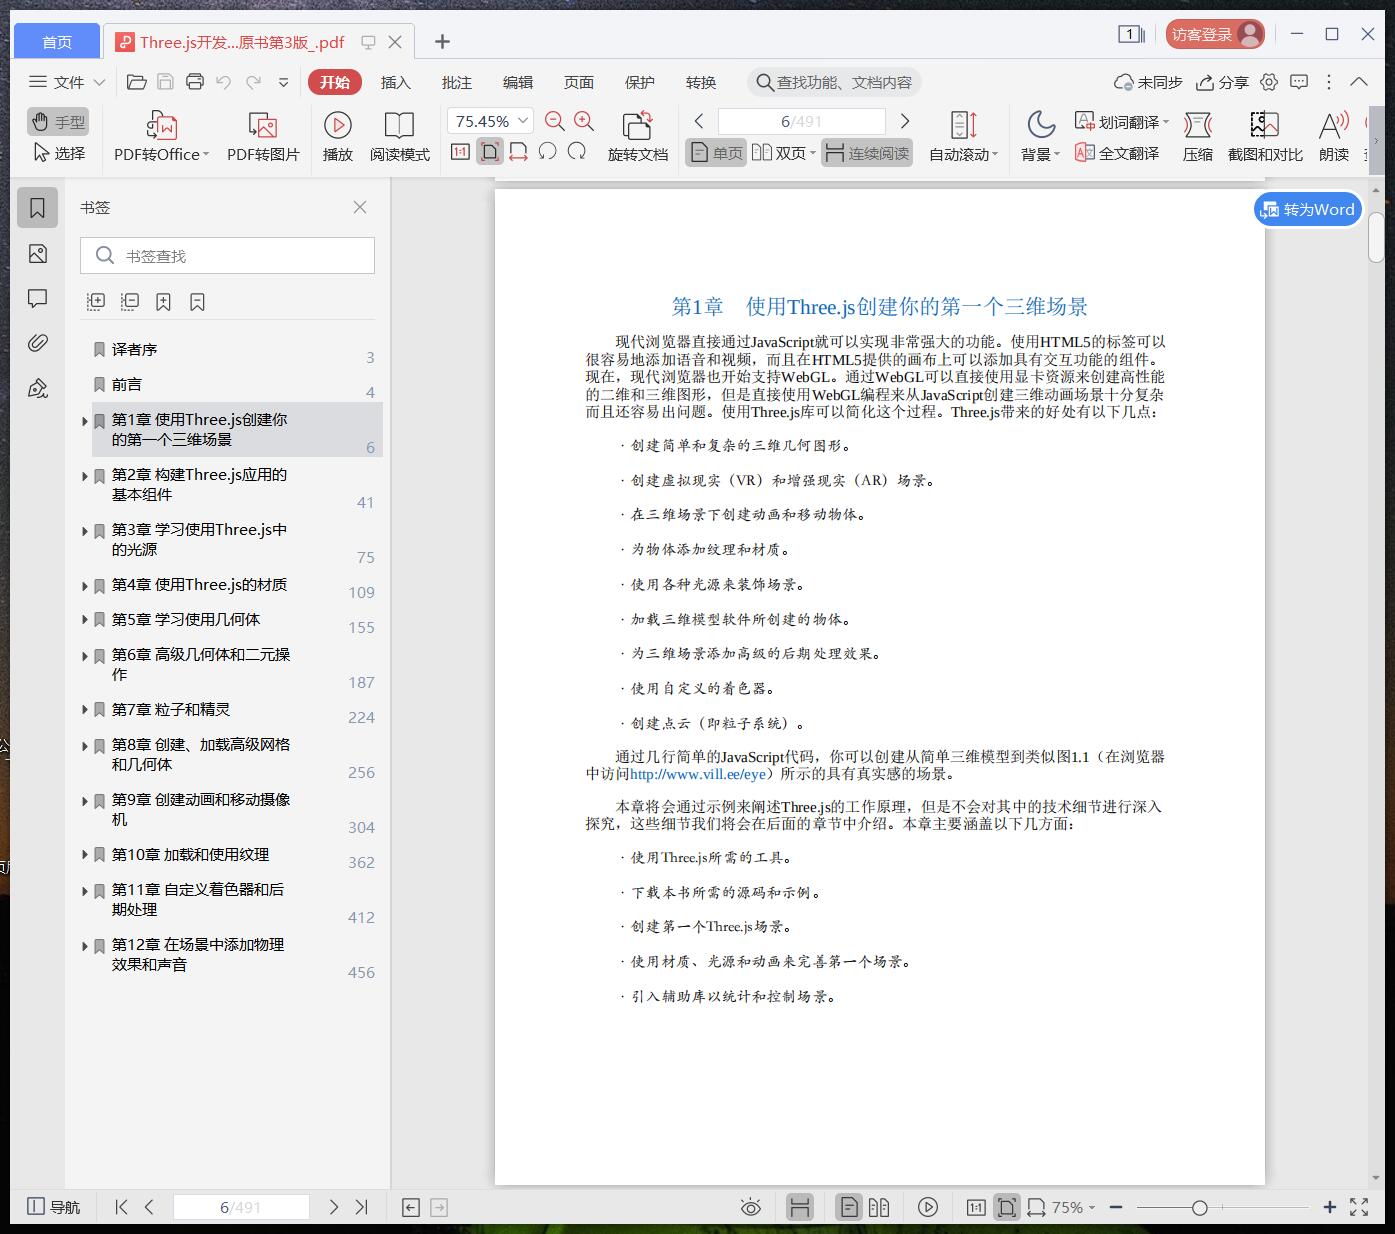The width and height of the screenshot is (1395, 1234).
Task: Go to next page arrow in toolbar
Action: tap(905, 121)
